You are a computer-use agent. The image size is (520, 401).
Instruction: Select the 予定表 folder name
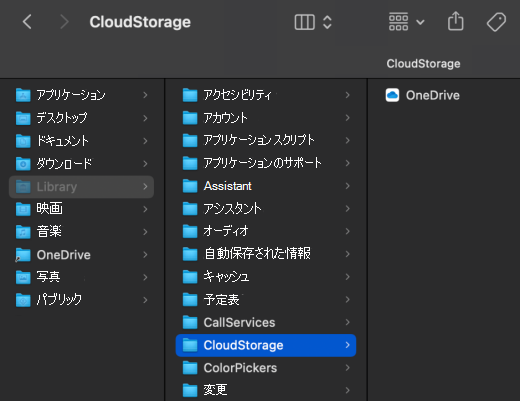pos(222,299)
